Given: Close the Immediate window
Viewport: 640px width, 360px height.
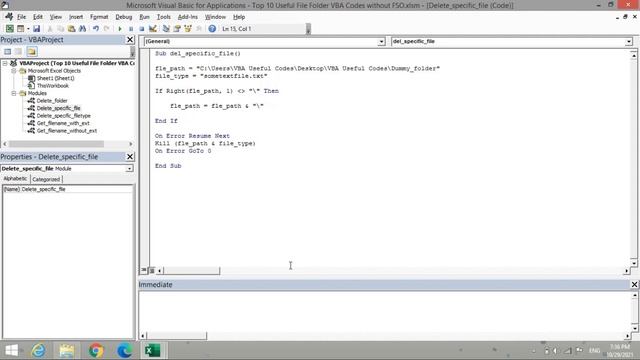Looking at the screenshot, I should 634,284.
